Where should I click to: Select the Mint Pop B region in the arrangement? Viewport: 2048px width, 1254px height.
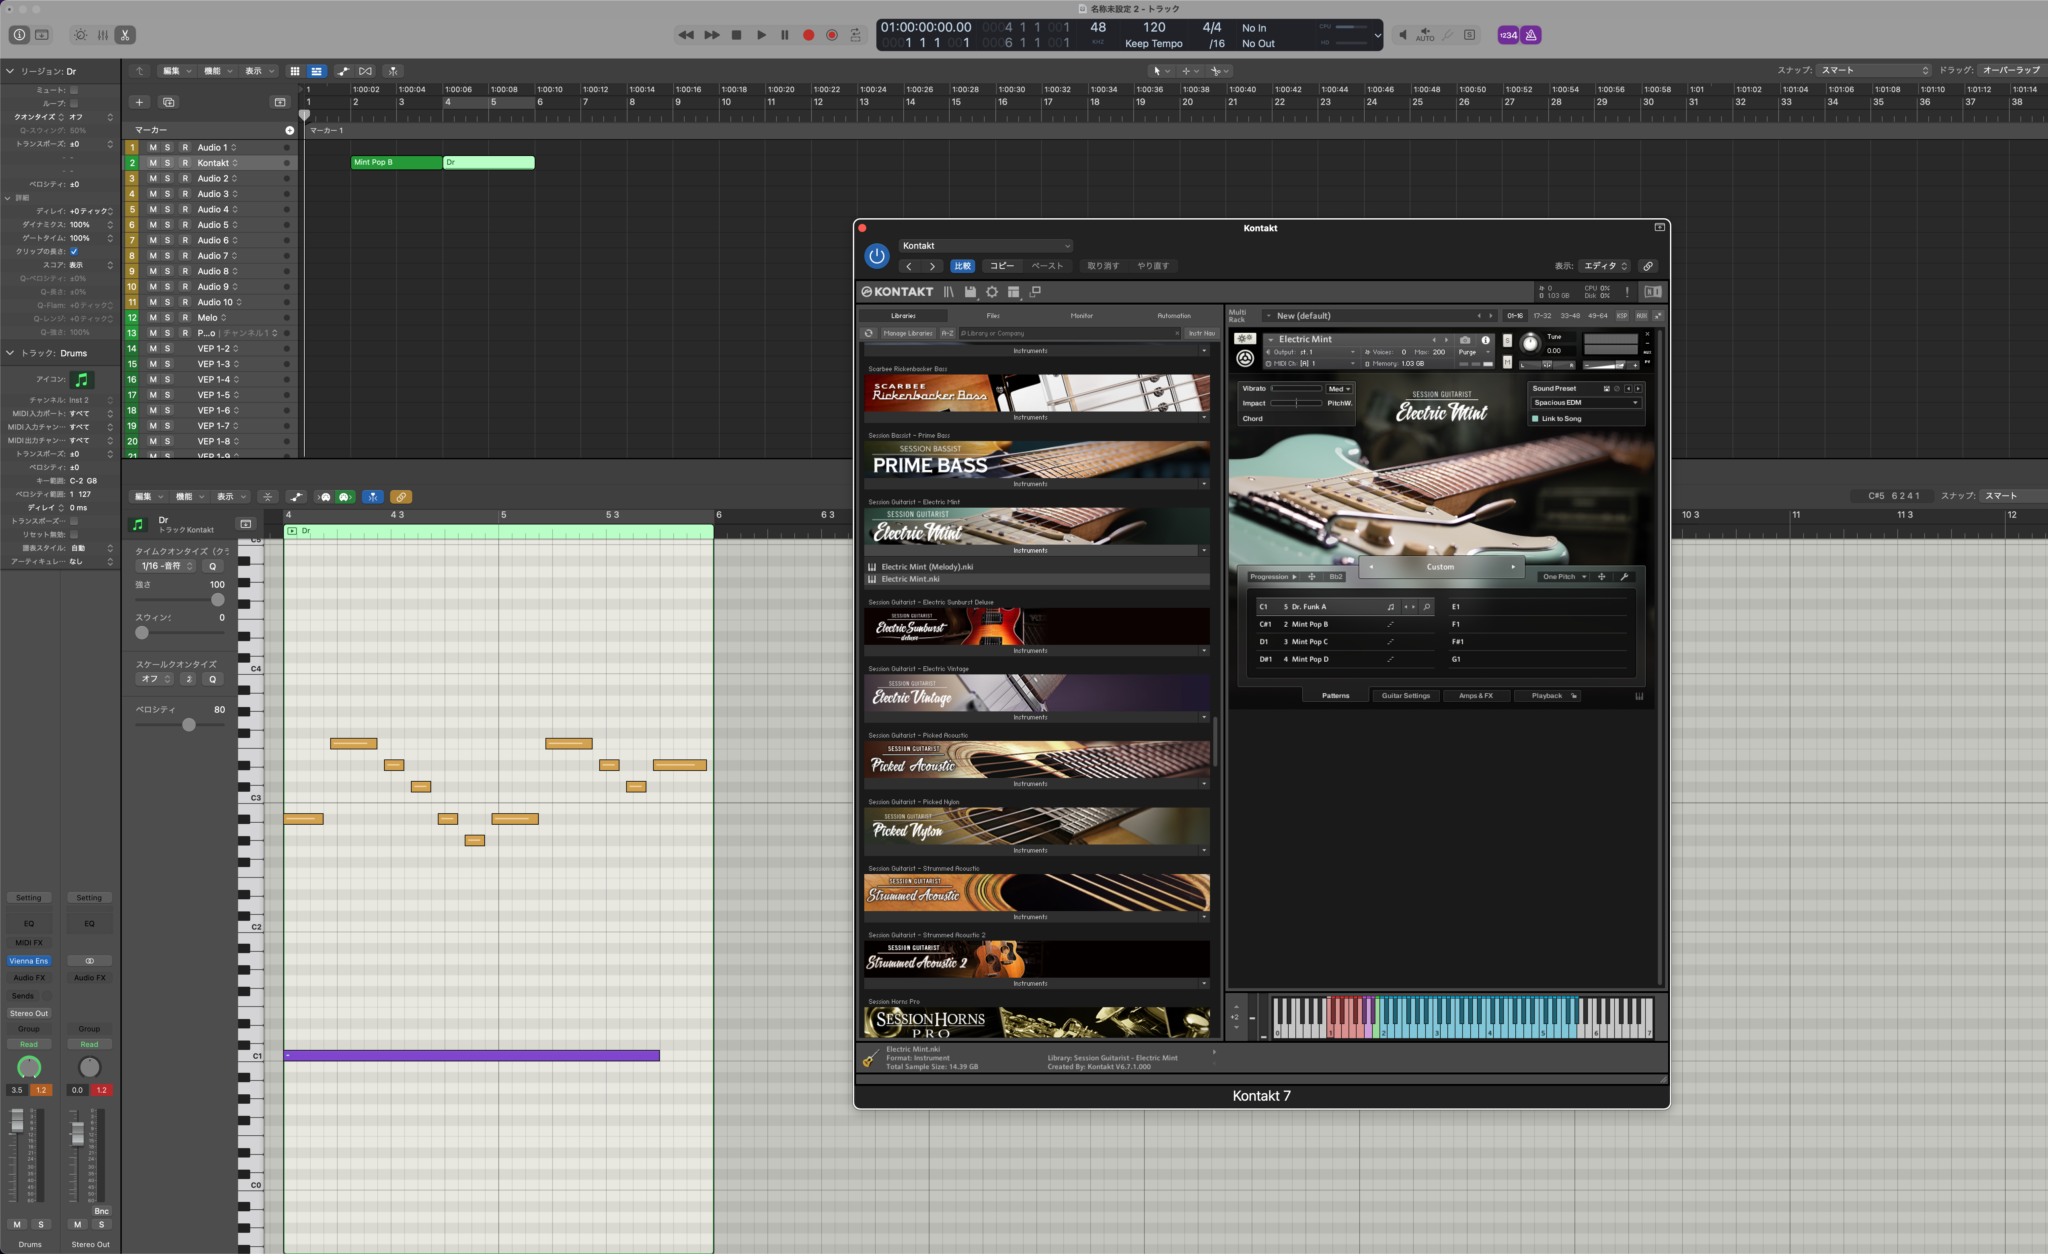[x=395, y=162]
